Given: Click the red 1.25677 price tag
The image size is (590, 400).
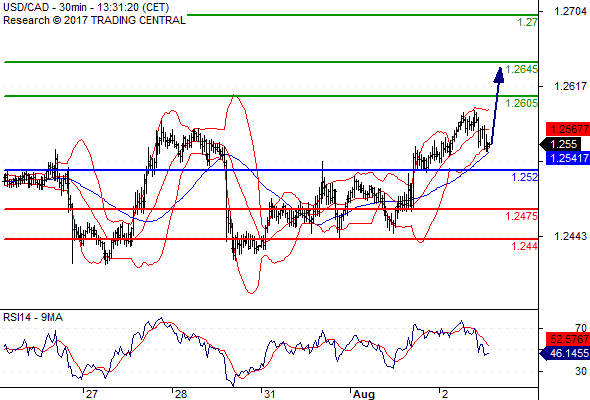Looking at the screenshot, I should (568, 129).
